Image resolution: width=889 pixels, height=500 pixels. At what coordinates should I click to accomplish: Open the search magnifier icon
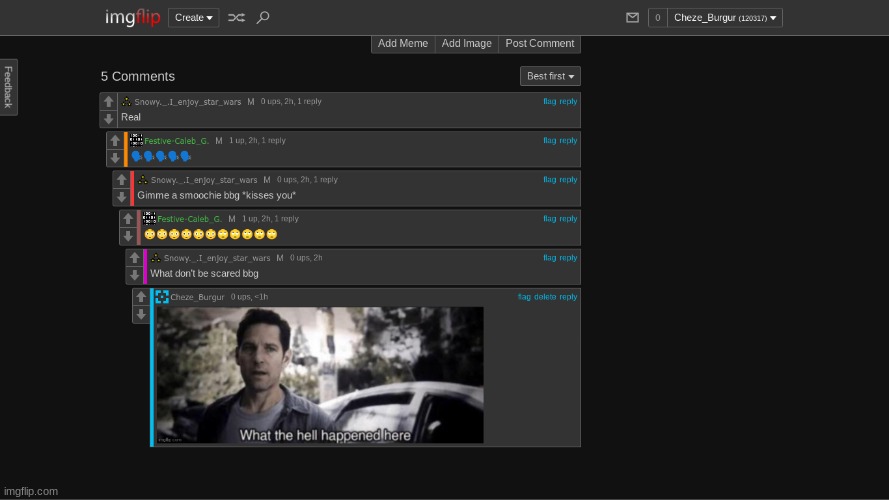(x=263, y=18)
